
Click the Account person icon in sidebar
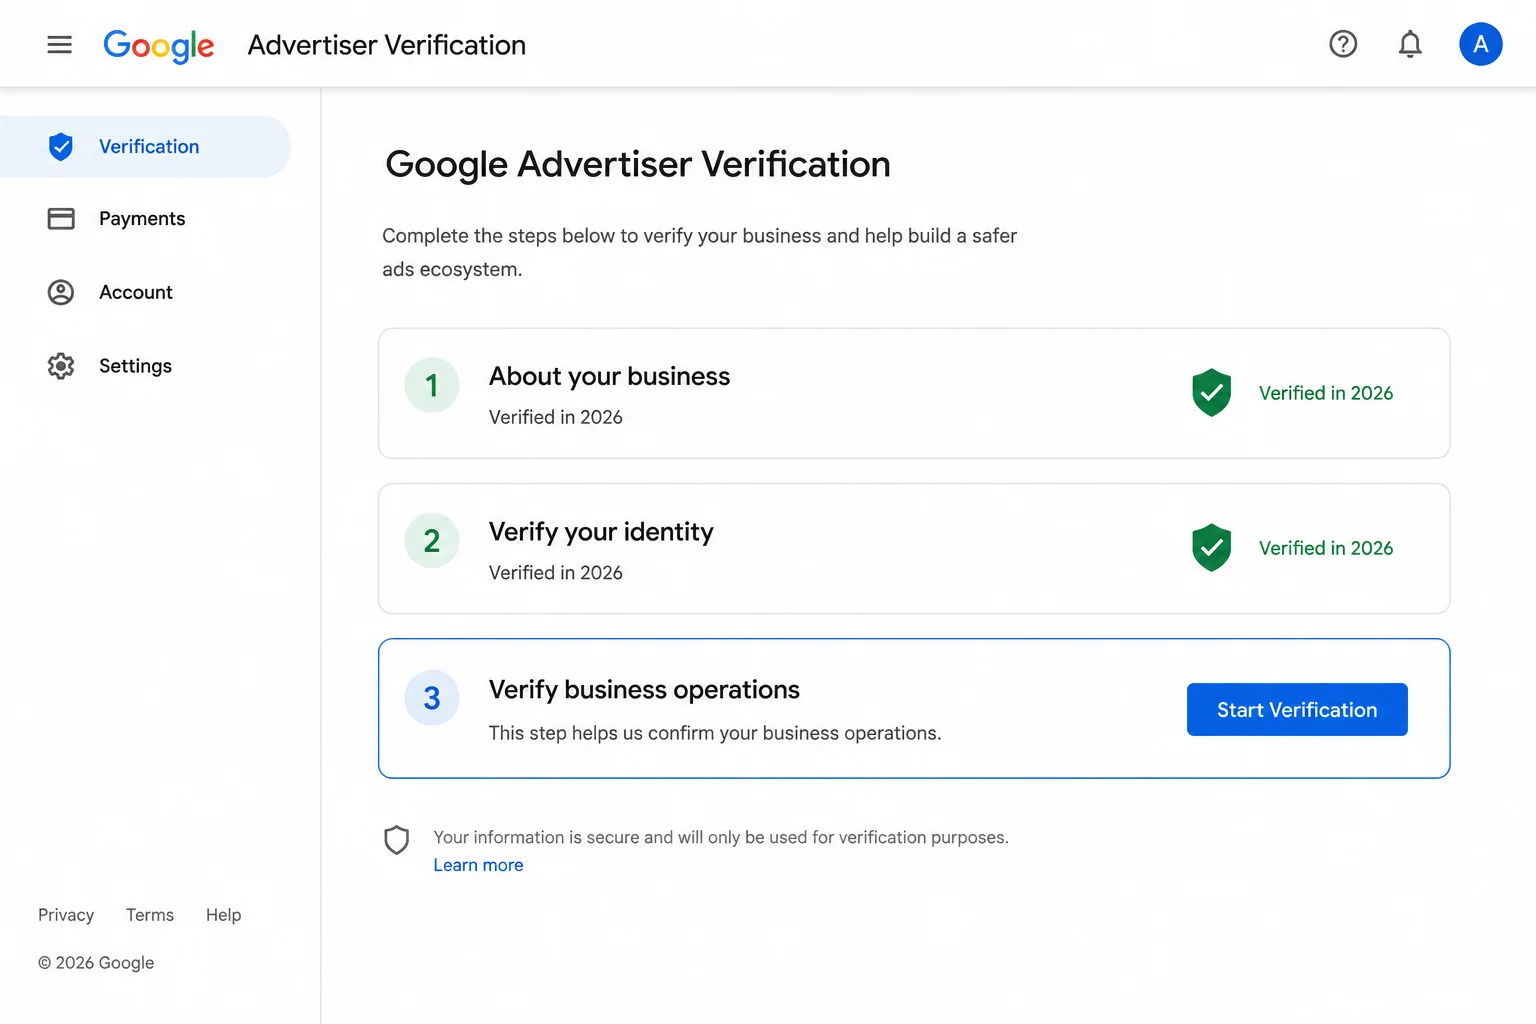coord(61,292)
